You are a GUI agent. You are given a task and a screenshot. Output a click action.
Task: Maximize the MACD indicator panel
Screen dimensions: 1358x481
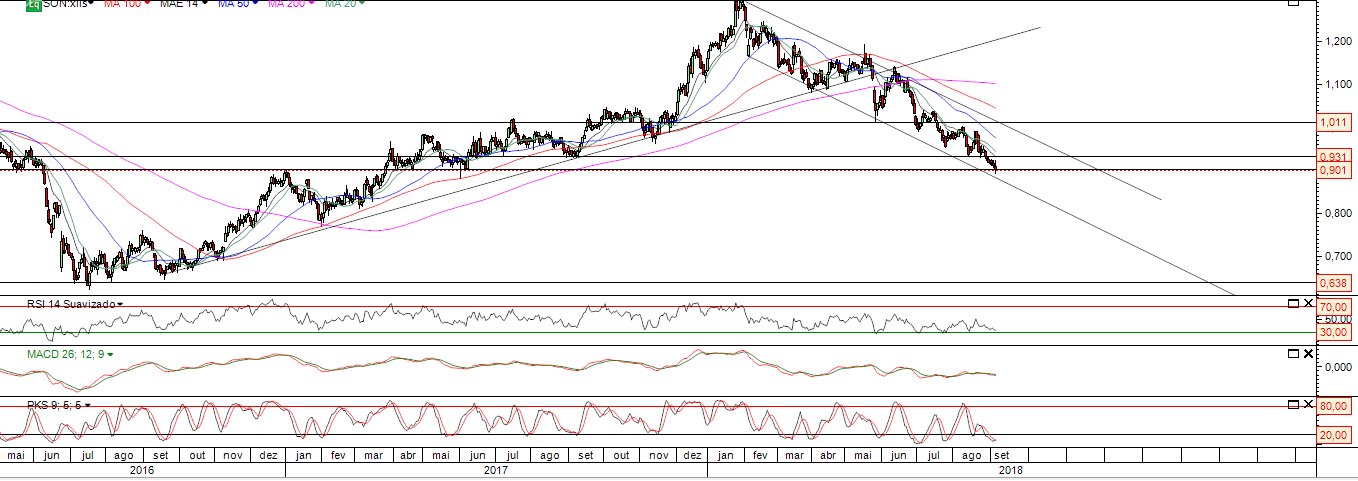pyautogui.click(x=1293, y=354)
